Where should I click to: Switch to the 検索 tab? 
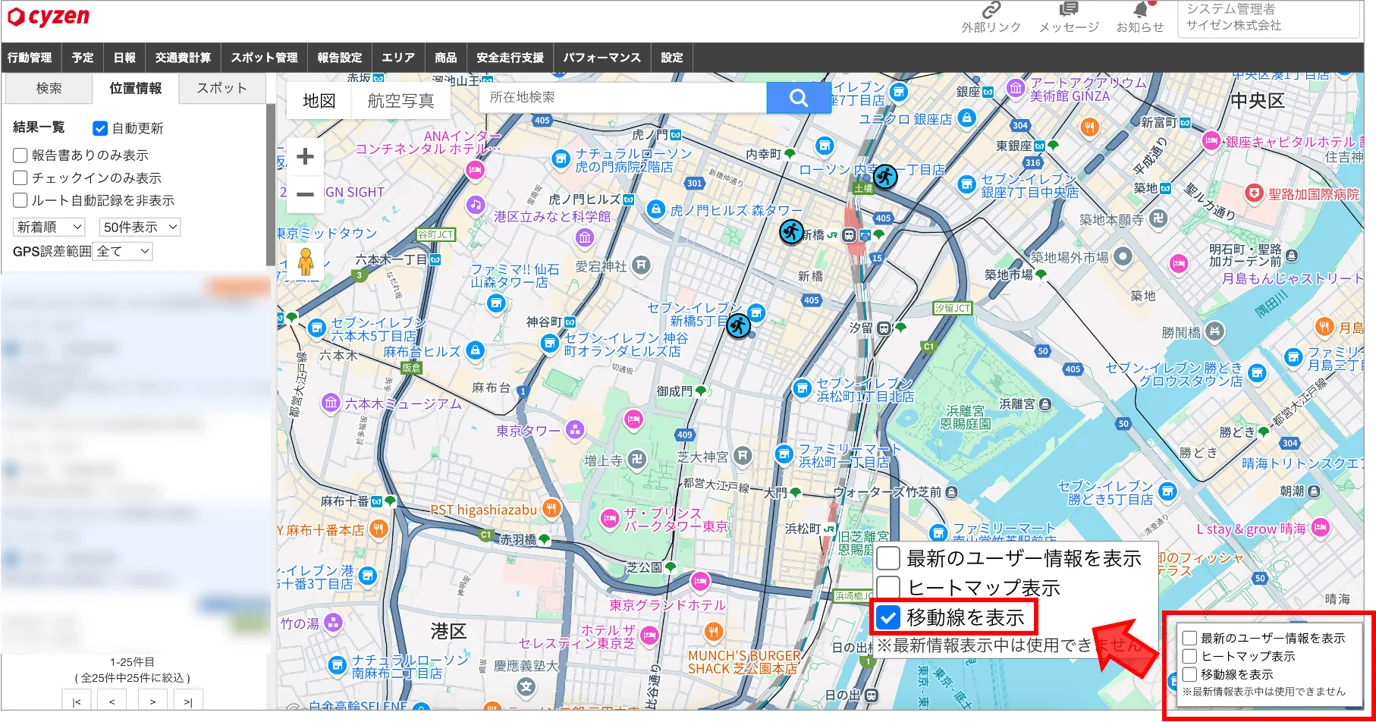pos(48,88)
